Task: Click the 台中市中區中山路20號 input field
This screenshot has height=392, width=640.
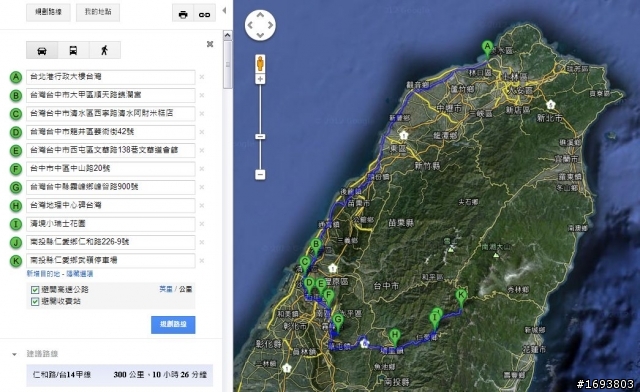Action: 111,169
